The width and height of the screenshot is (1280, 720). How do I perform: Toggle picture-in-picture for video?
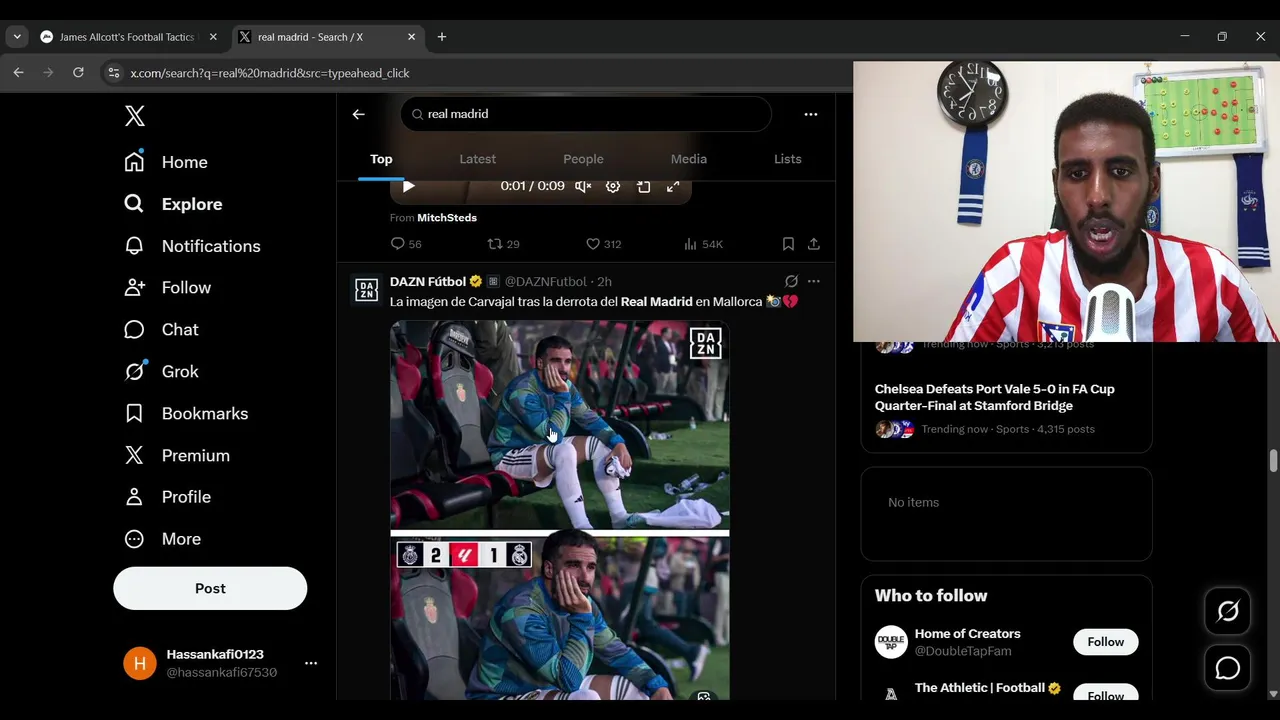pyautogui.click(x=644, y=186)
